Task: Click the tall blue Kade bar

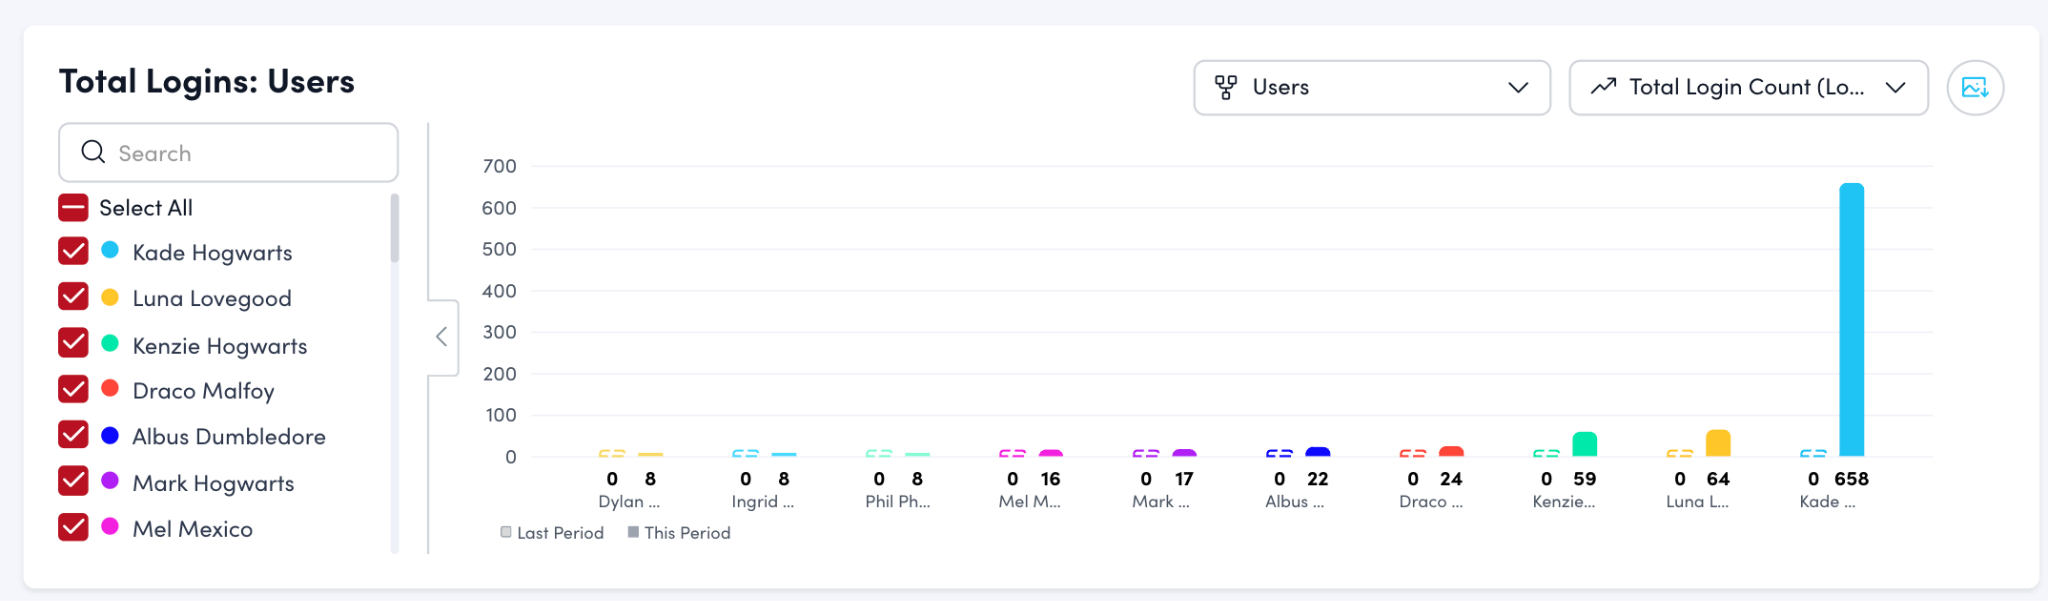Action: point(1851,320)
